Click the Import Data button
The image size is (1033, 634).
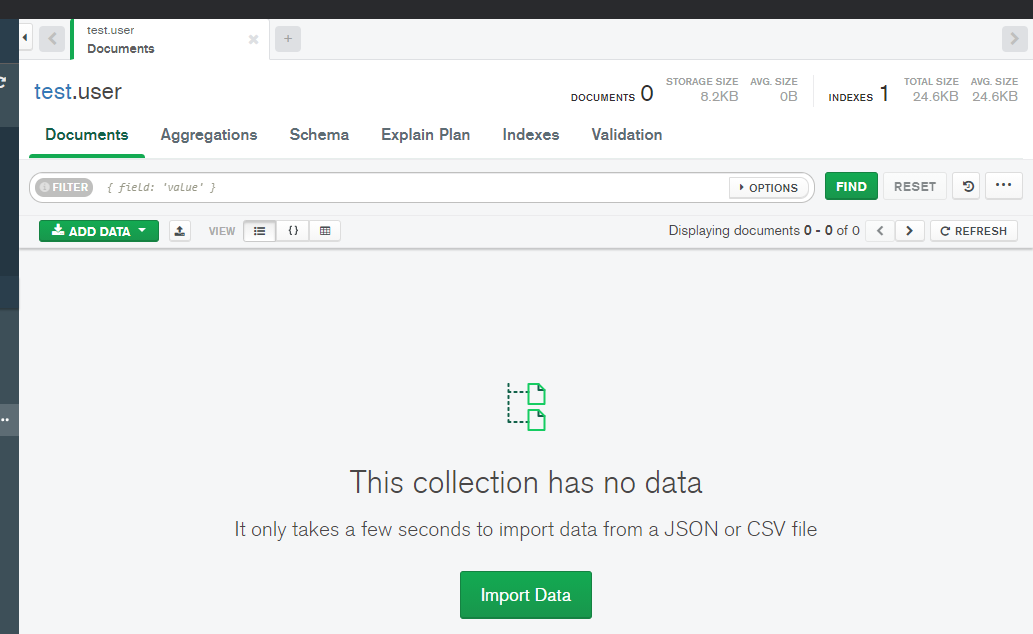[x=526, y=595]
